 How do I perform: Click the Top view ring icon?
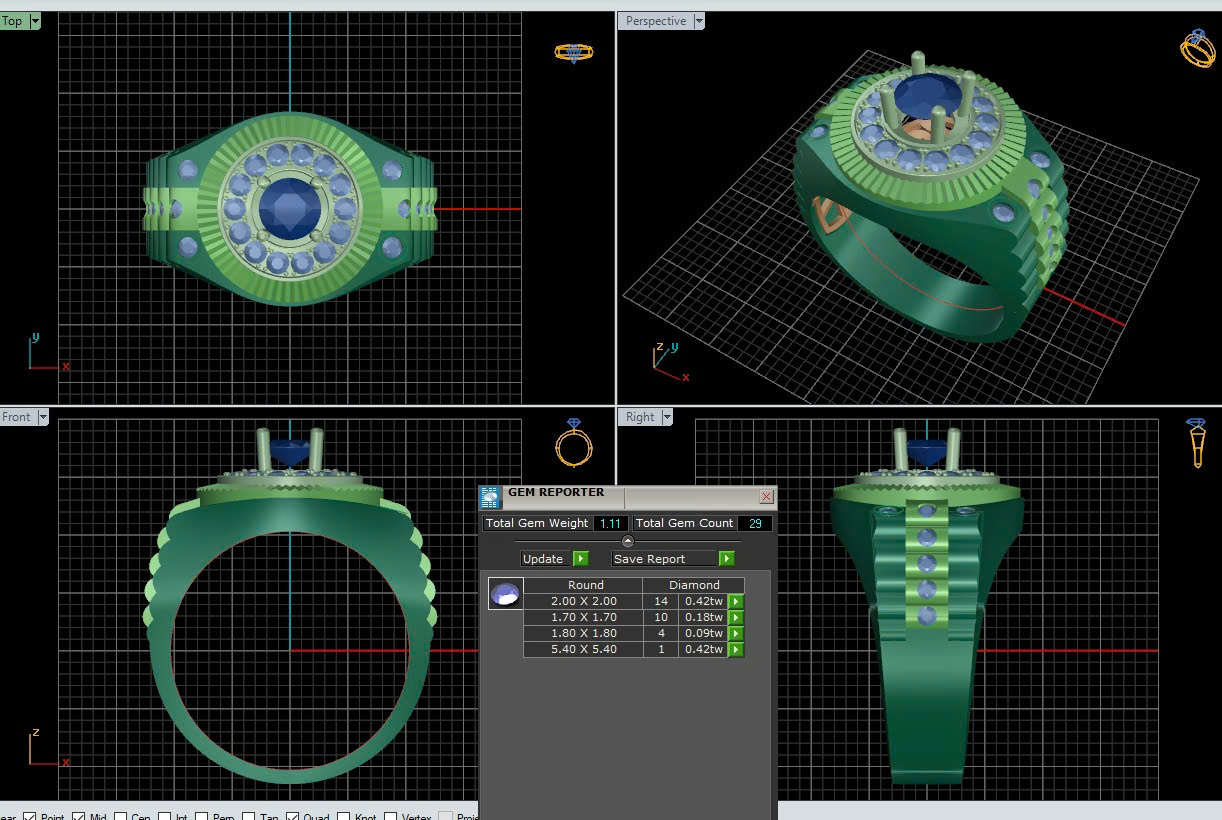(573, 52)
